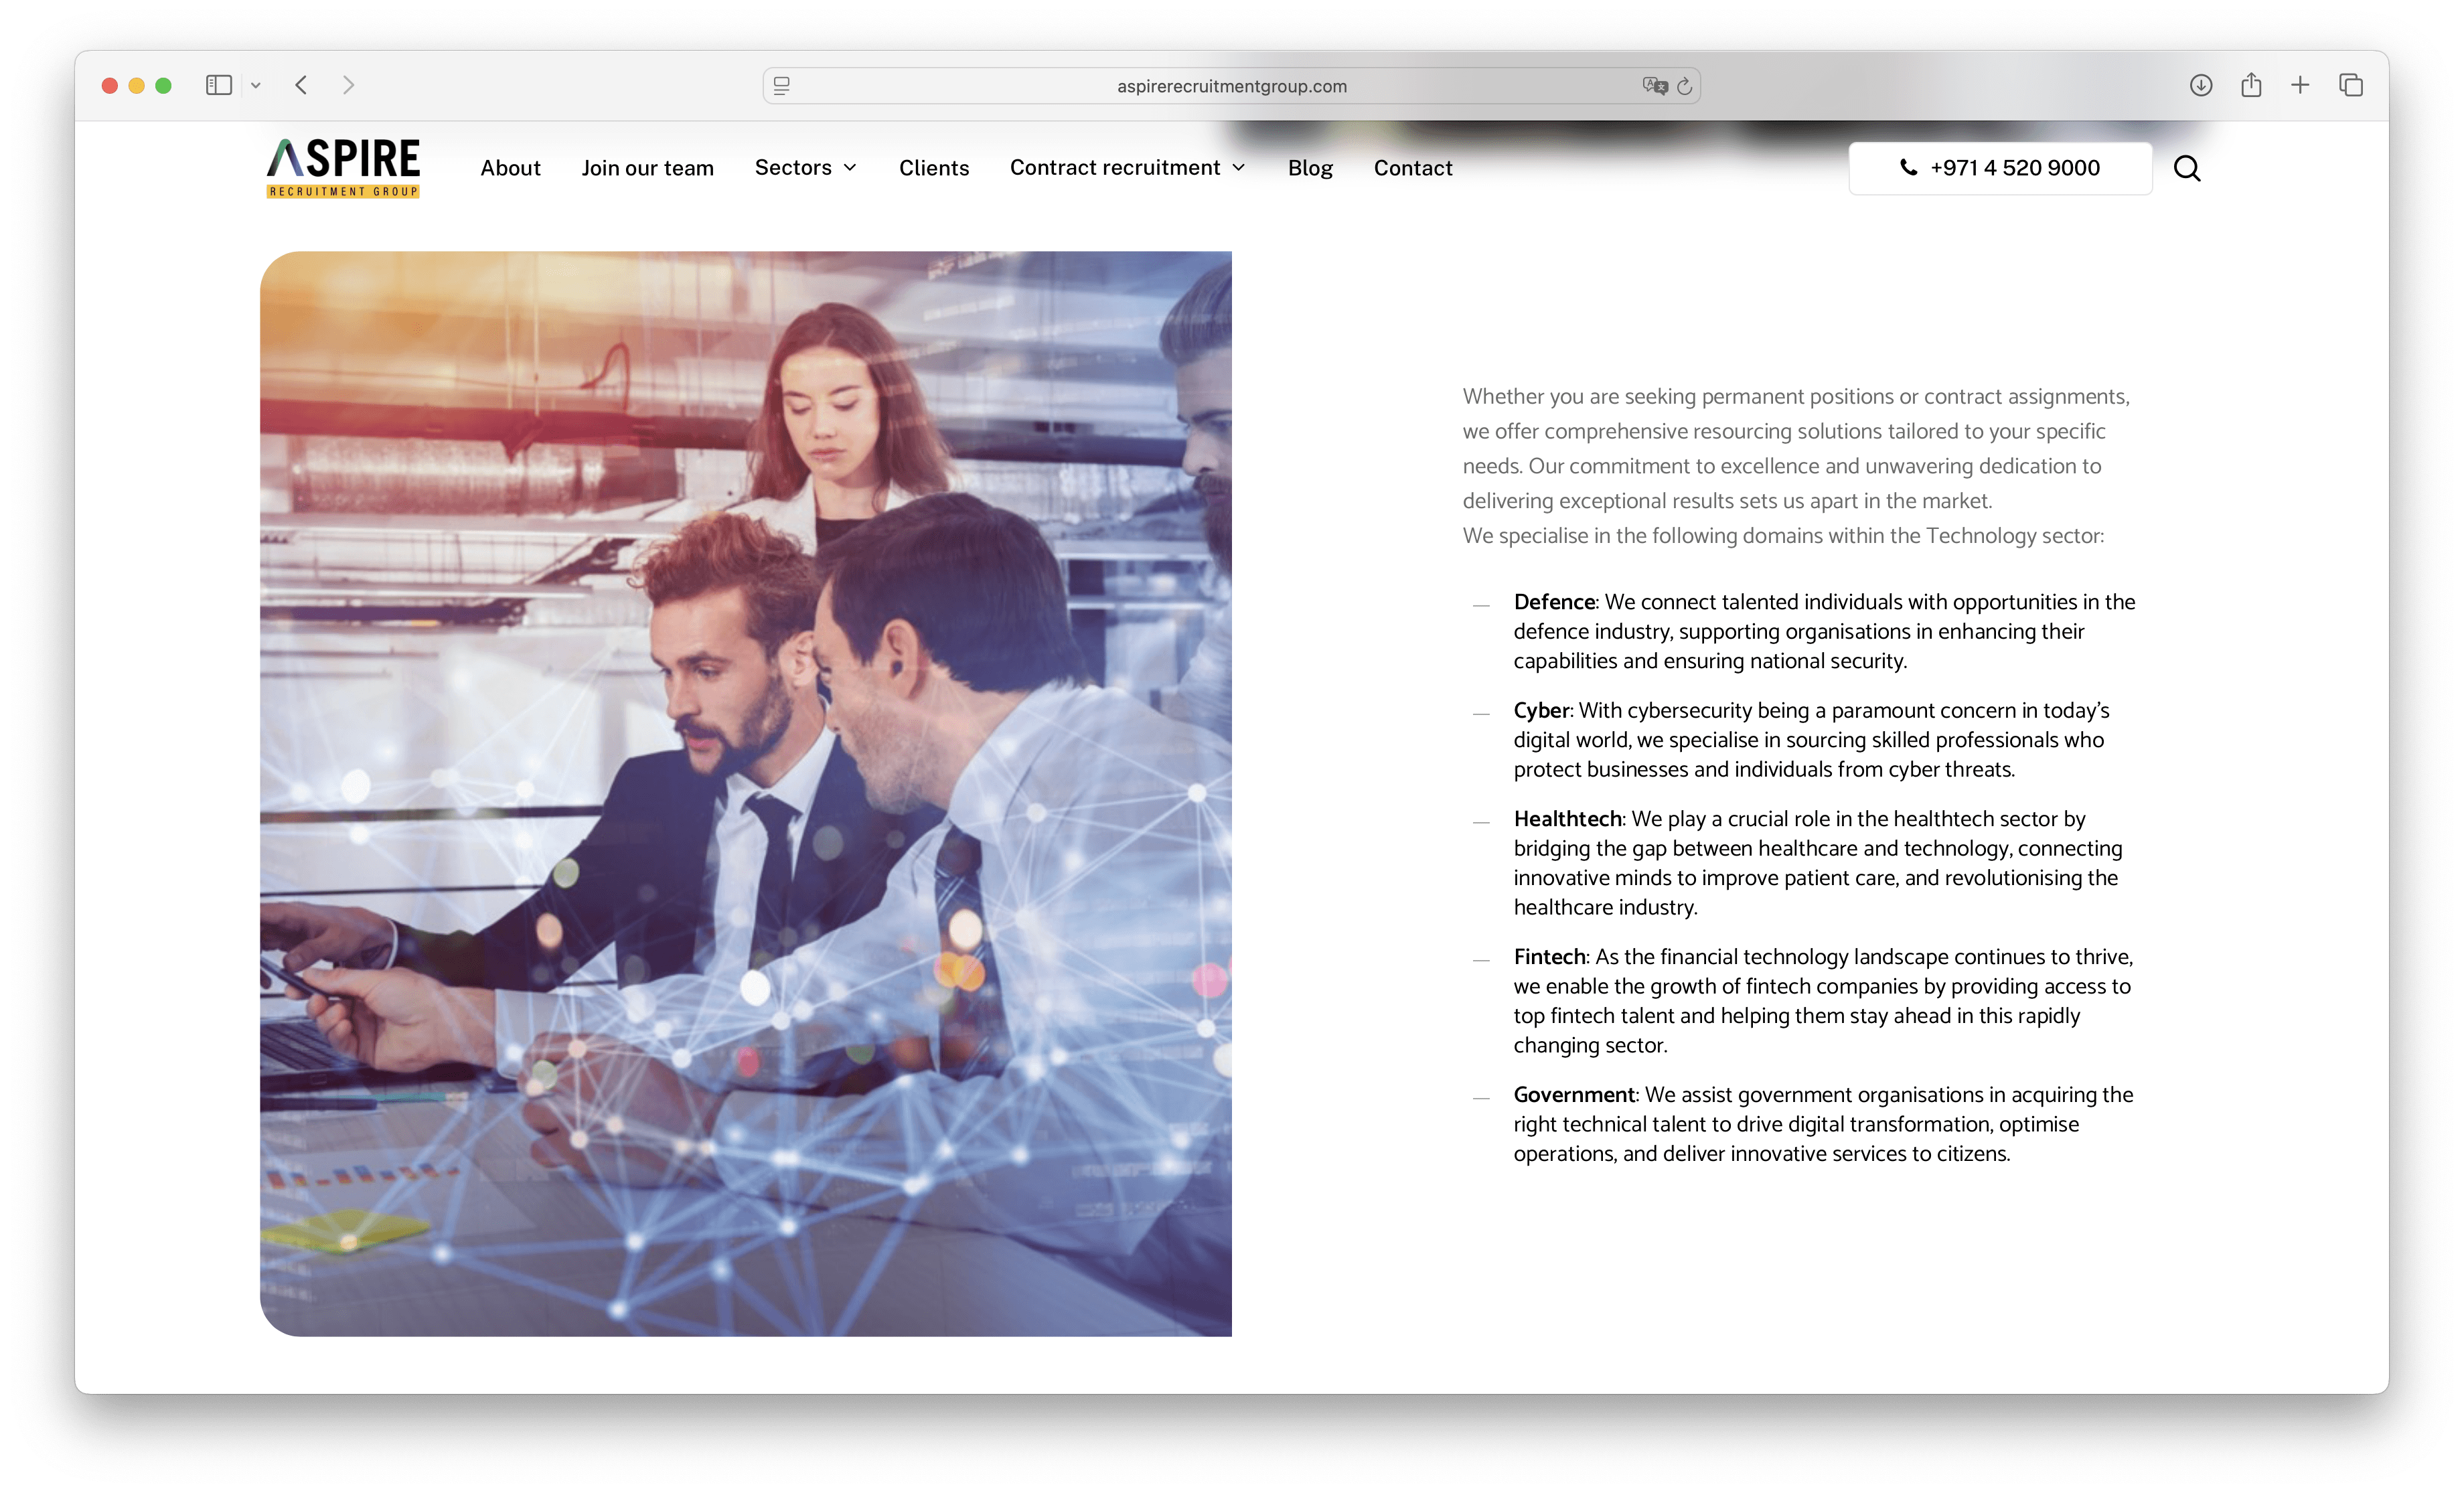Click the address bar URL field
Viewport: 2464px width, 1493px height.
(1231, 87)
